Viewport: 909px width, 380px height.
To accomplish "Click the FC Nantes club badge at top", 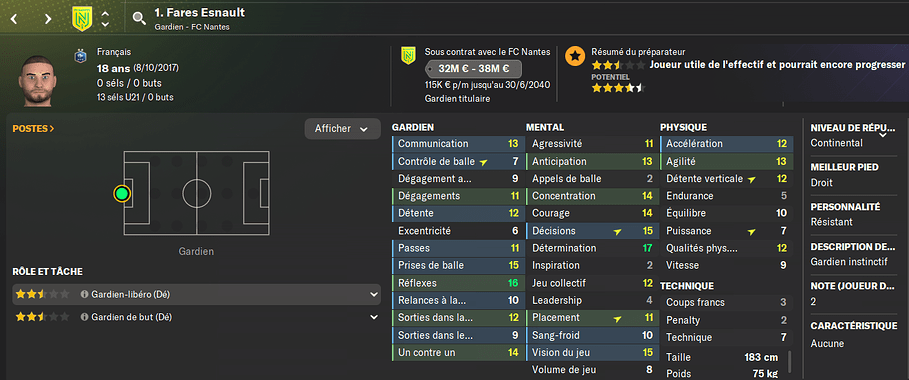I will [82, 19].
